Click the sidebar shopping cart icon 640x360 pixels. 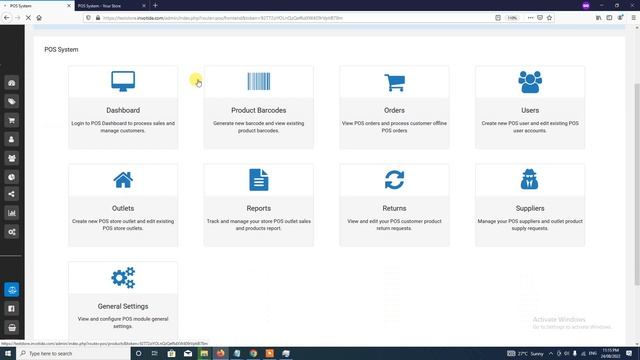tap(11, 120)
